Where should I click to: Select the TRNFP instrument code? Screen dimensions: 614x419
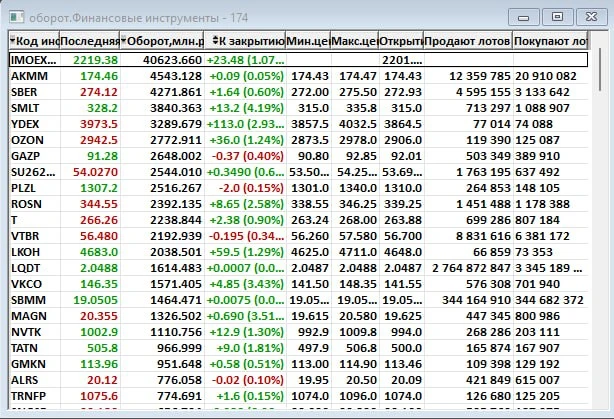29,396
